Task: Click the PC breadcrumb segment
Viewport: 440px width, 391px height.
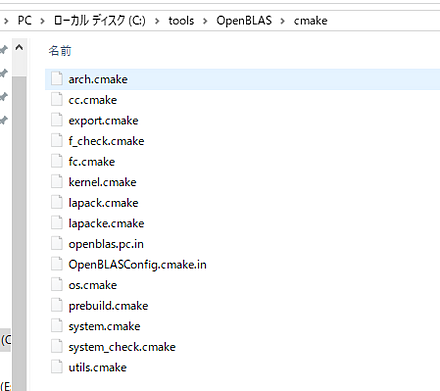Action: (x=25, y=21)
